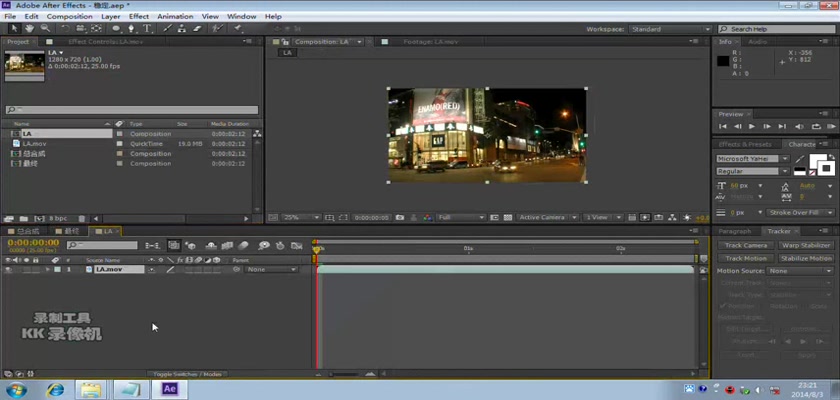Switch to Effect Controls LA.mov tab
The image size is (840, 400).
pyautogui.click(x=106, y=42)
